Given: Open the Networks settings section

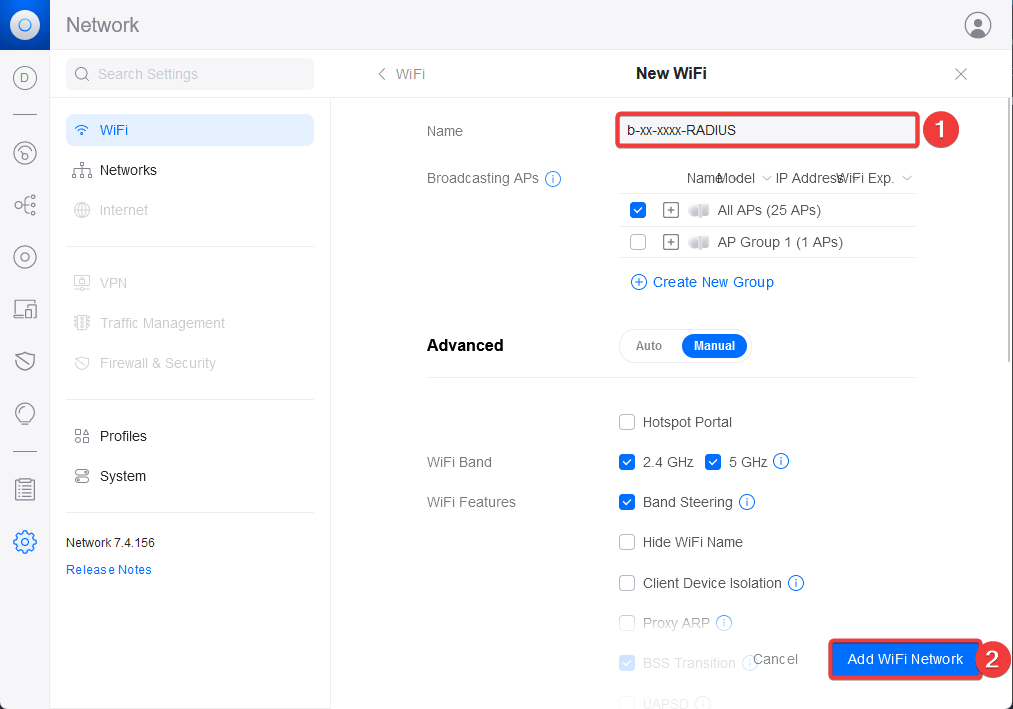Looking at the screenshot, I should pos(190,170).
